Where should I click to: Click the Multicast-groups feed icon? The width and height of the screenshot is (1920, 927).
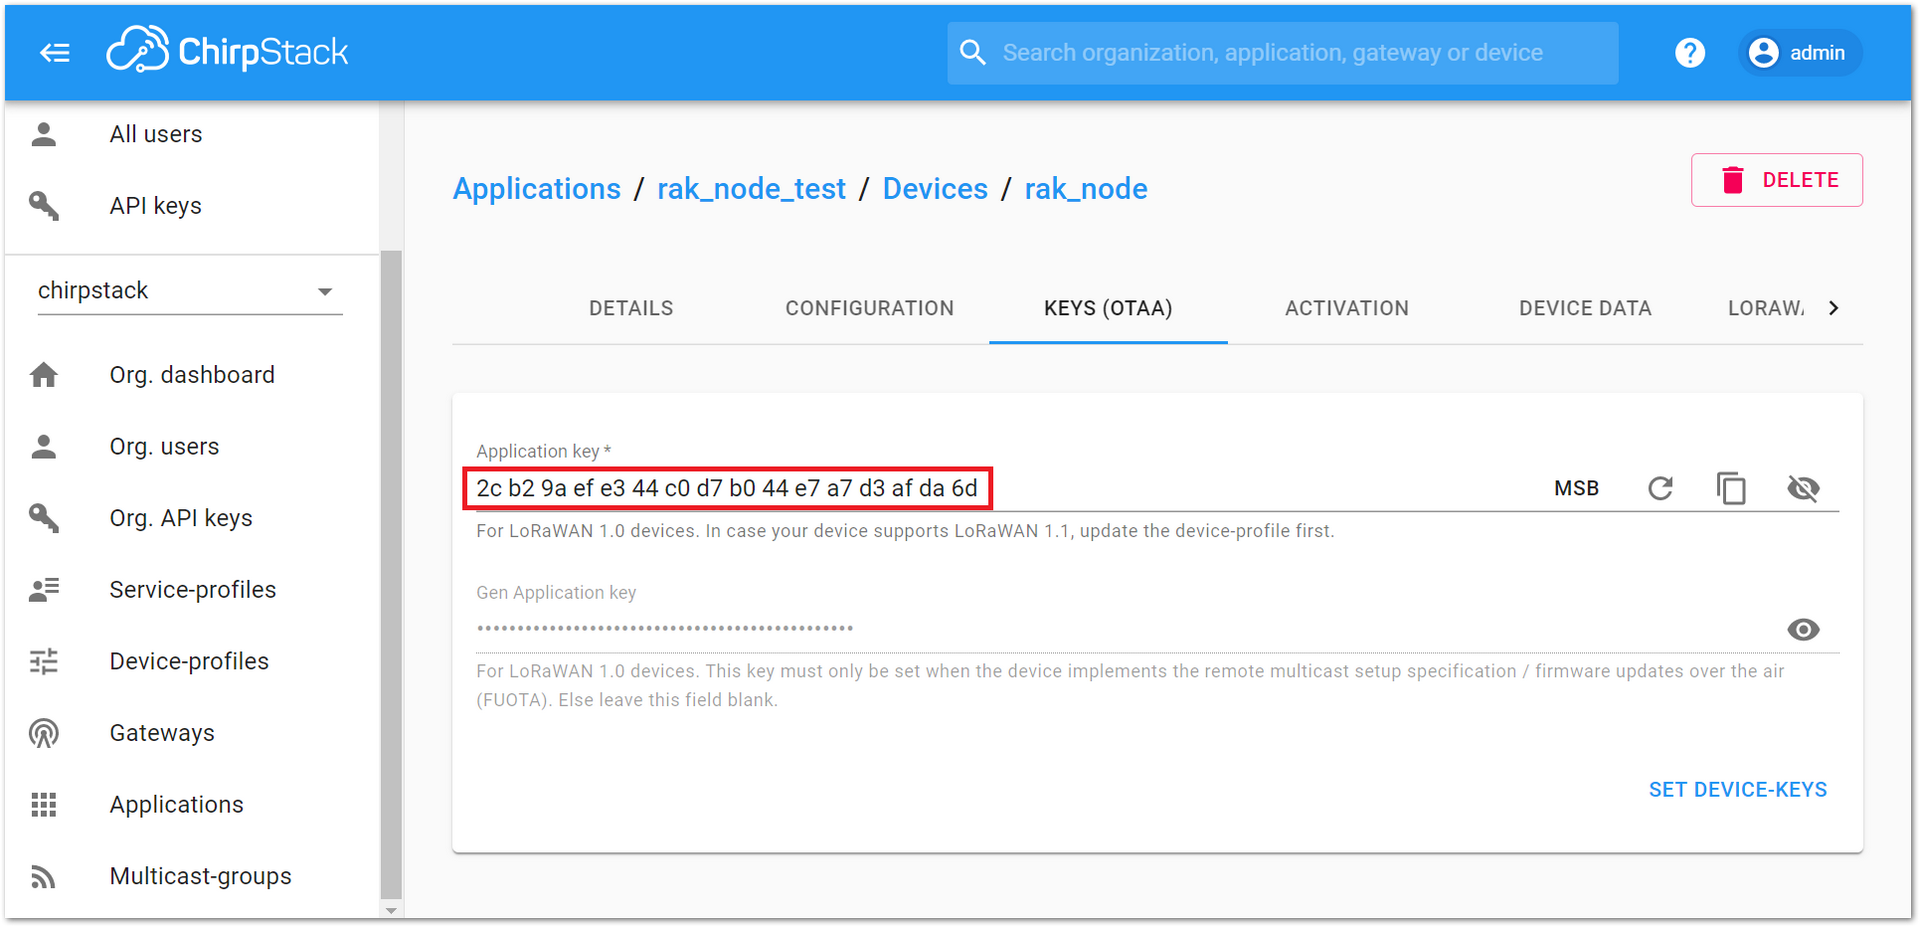[44, 876]
